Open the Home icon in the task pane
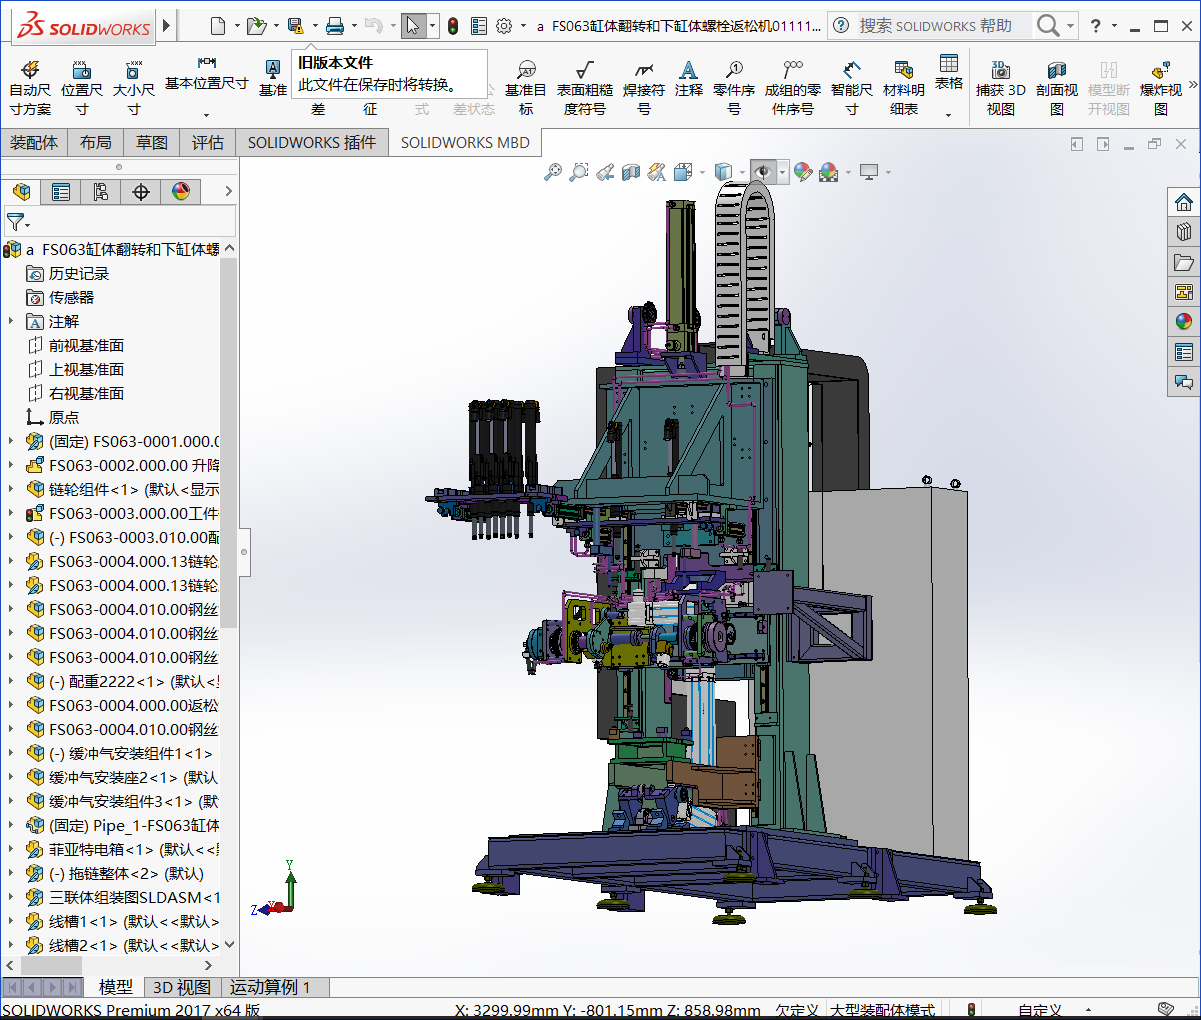 [x=1184, y=203]
